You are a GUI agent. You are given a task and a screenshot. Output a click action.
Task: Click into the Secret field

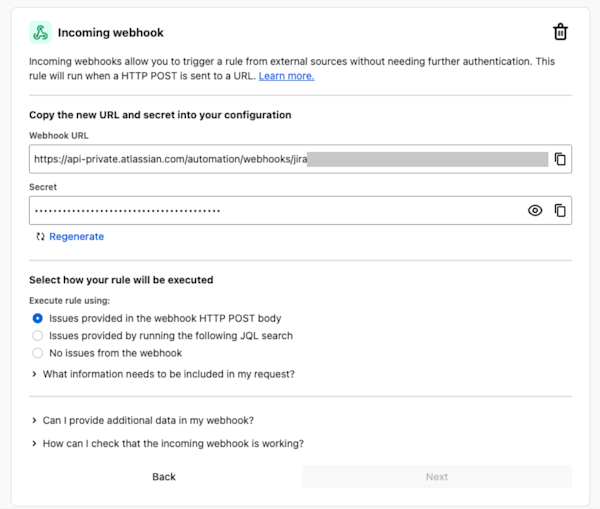click(270, 210)
